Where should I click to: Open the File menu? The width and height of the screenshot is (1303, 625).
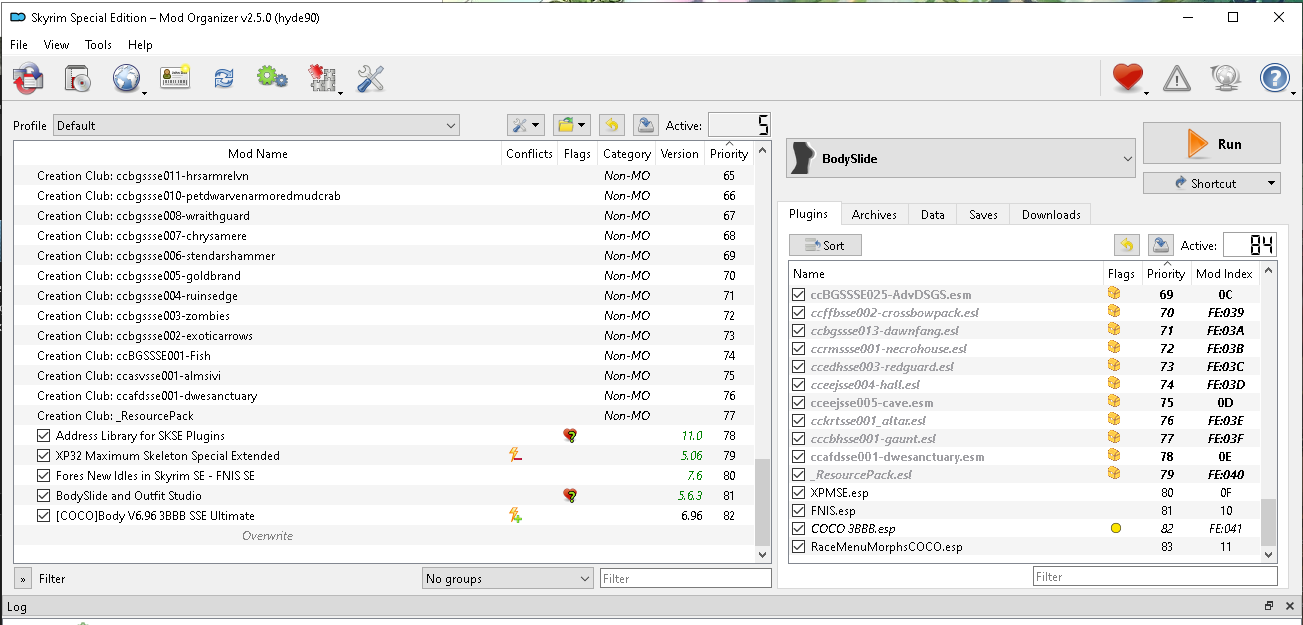(19, 45)
